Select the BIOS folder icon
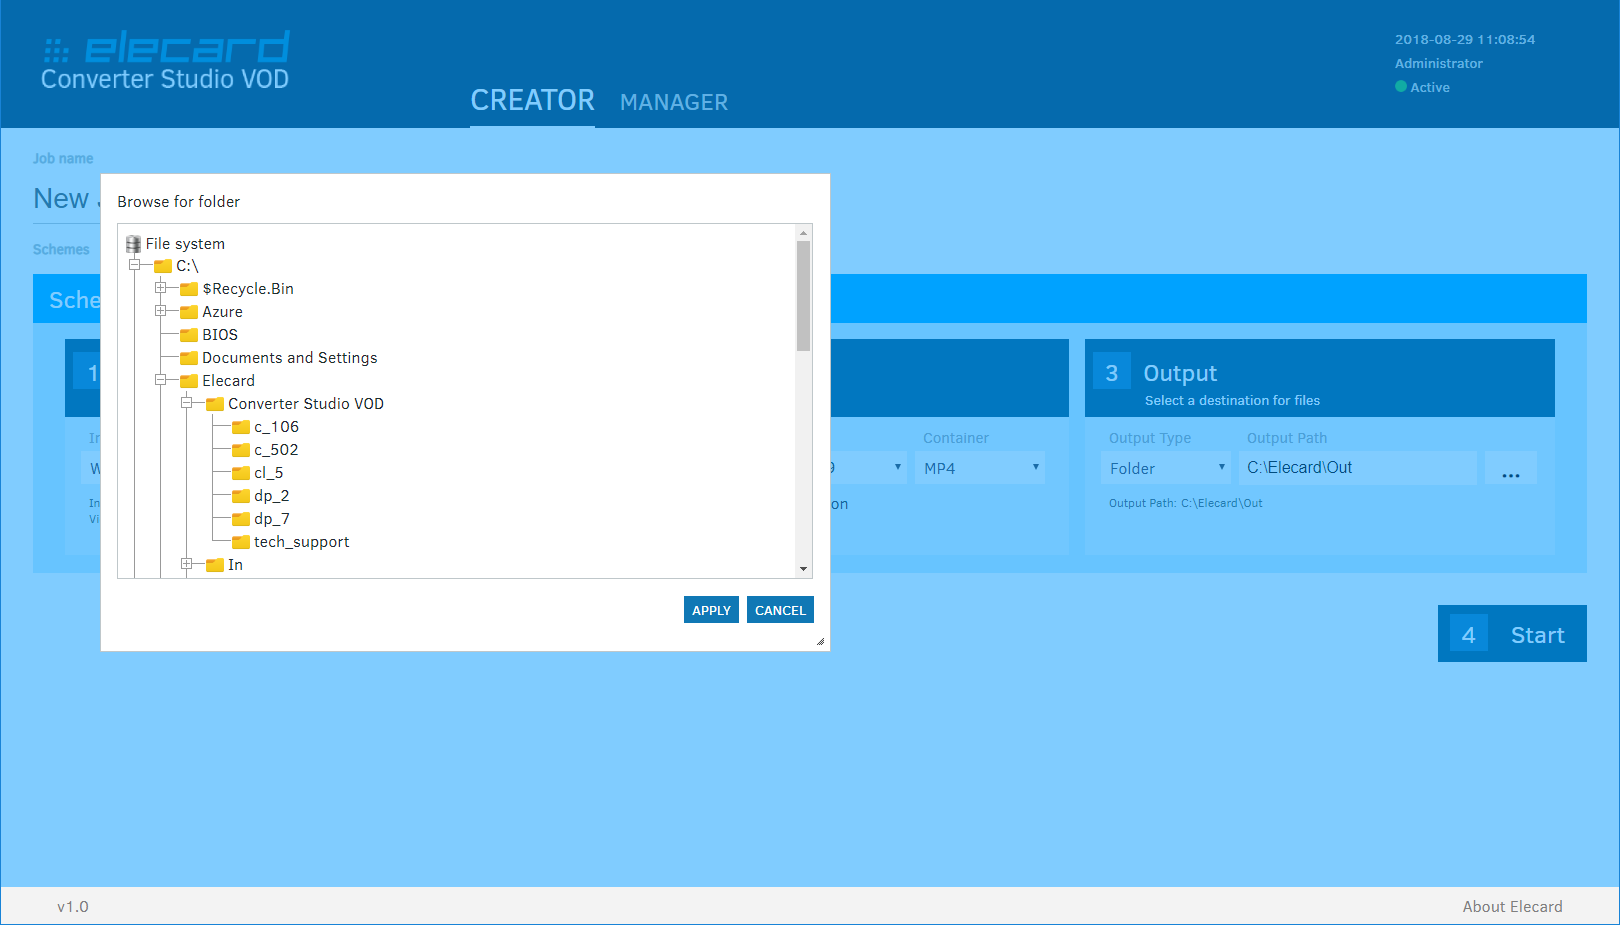The width and height of the screenshot is (1620, 925). (189, 334)
